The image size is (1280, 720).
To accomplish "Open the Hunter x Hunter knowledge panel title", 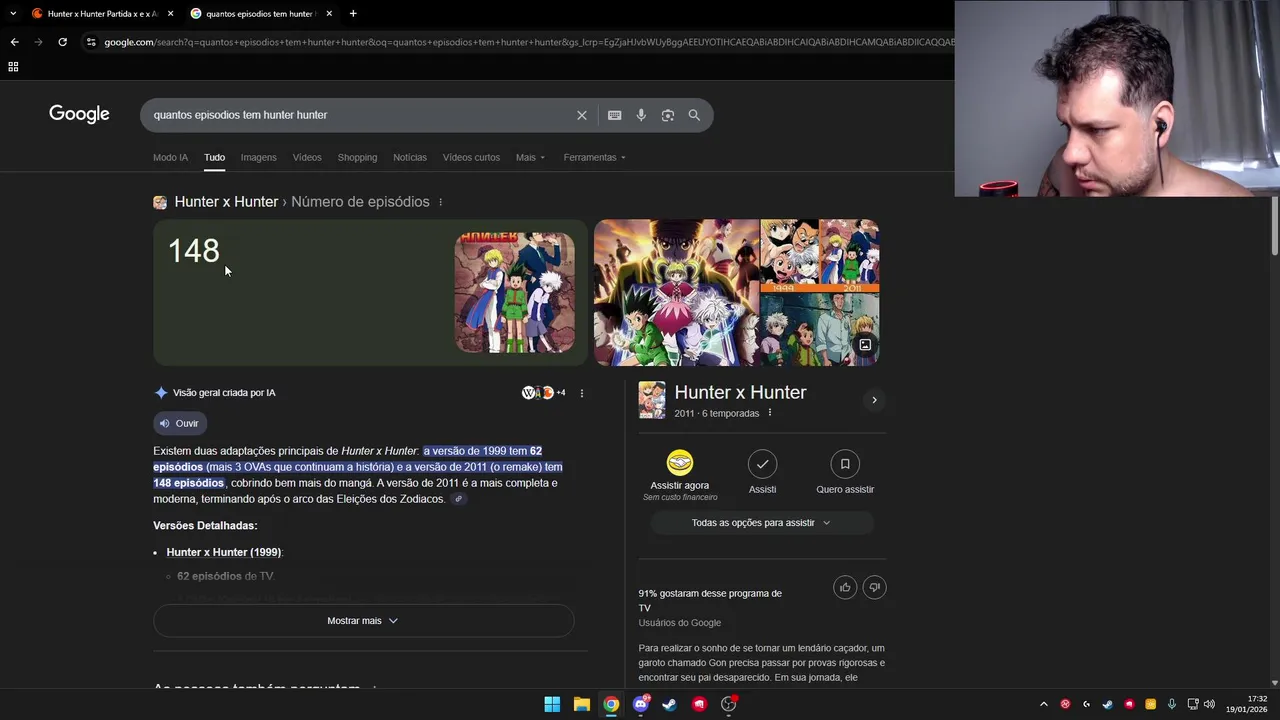I will tap(740, 392).
